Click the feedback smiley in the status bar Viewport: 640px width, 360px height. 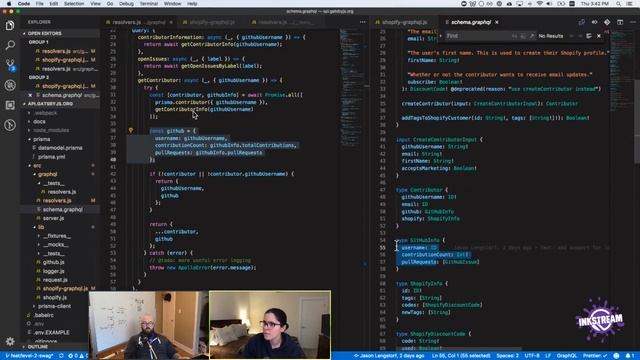[616, 356]
